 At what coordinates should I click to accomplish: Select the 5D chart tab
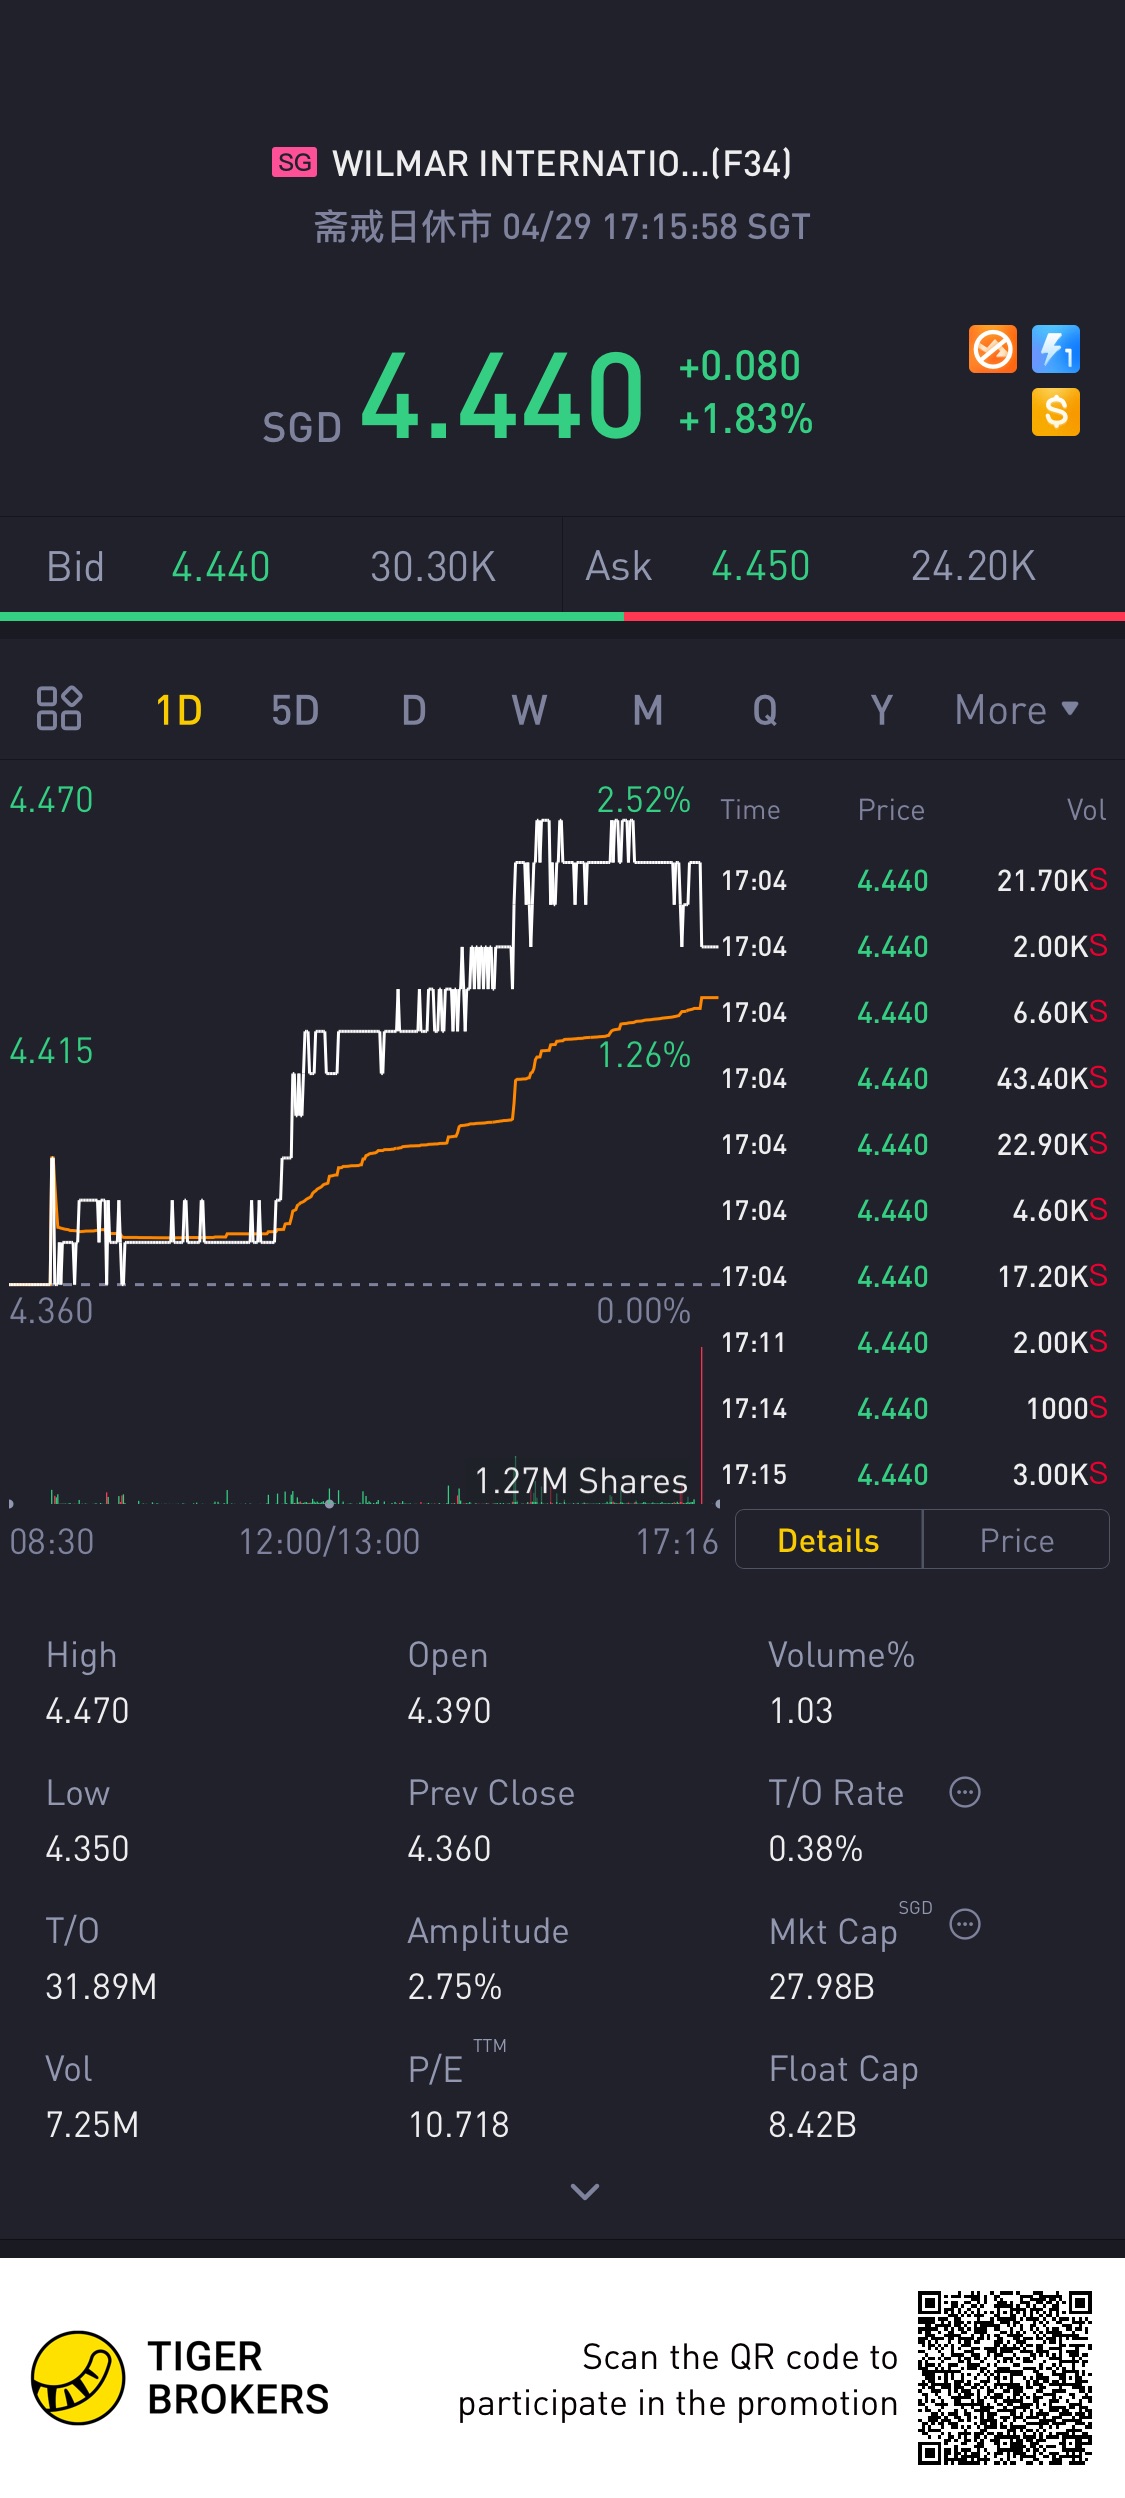295,710
